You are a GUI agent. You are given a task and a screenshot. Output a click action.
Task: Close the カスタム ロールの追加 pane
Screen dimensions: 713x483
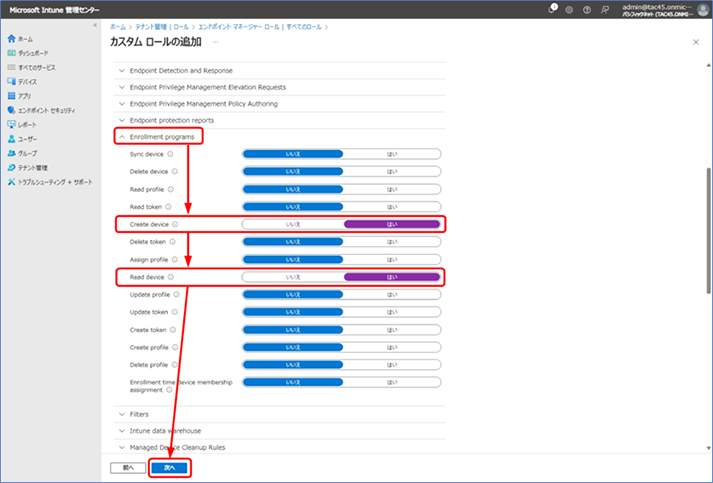(x=696, y=42)
